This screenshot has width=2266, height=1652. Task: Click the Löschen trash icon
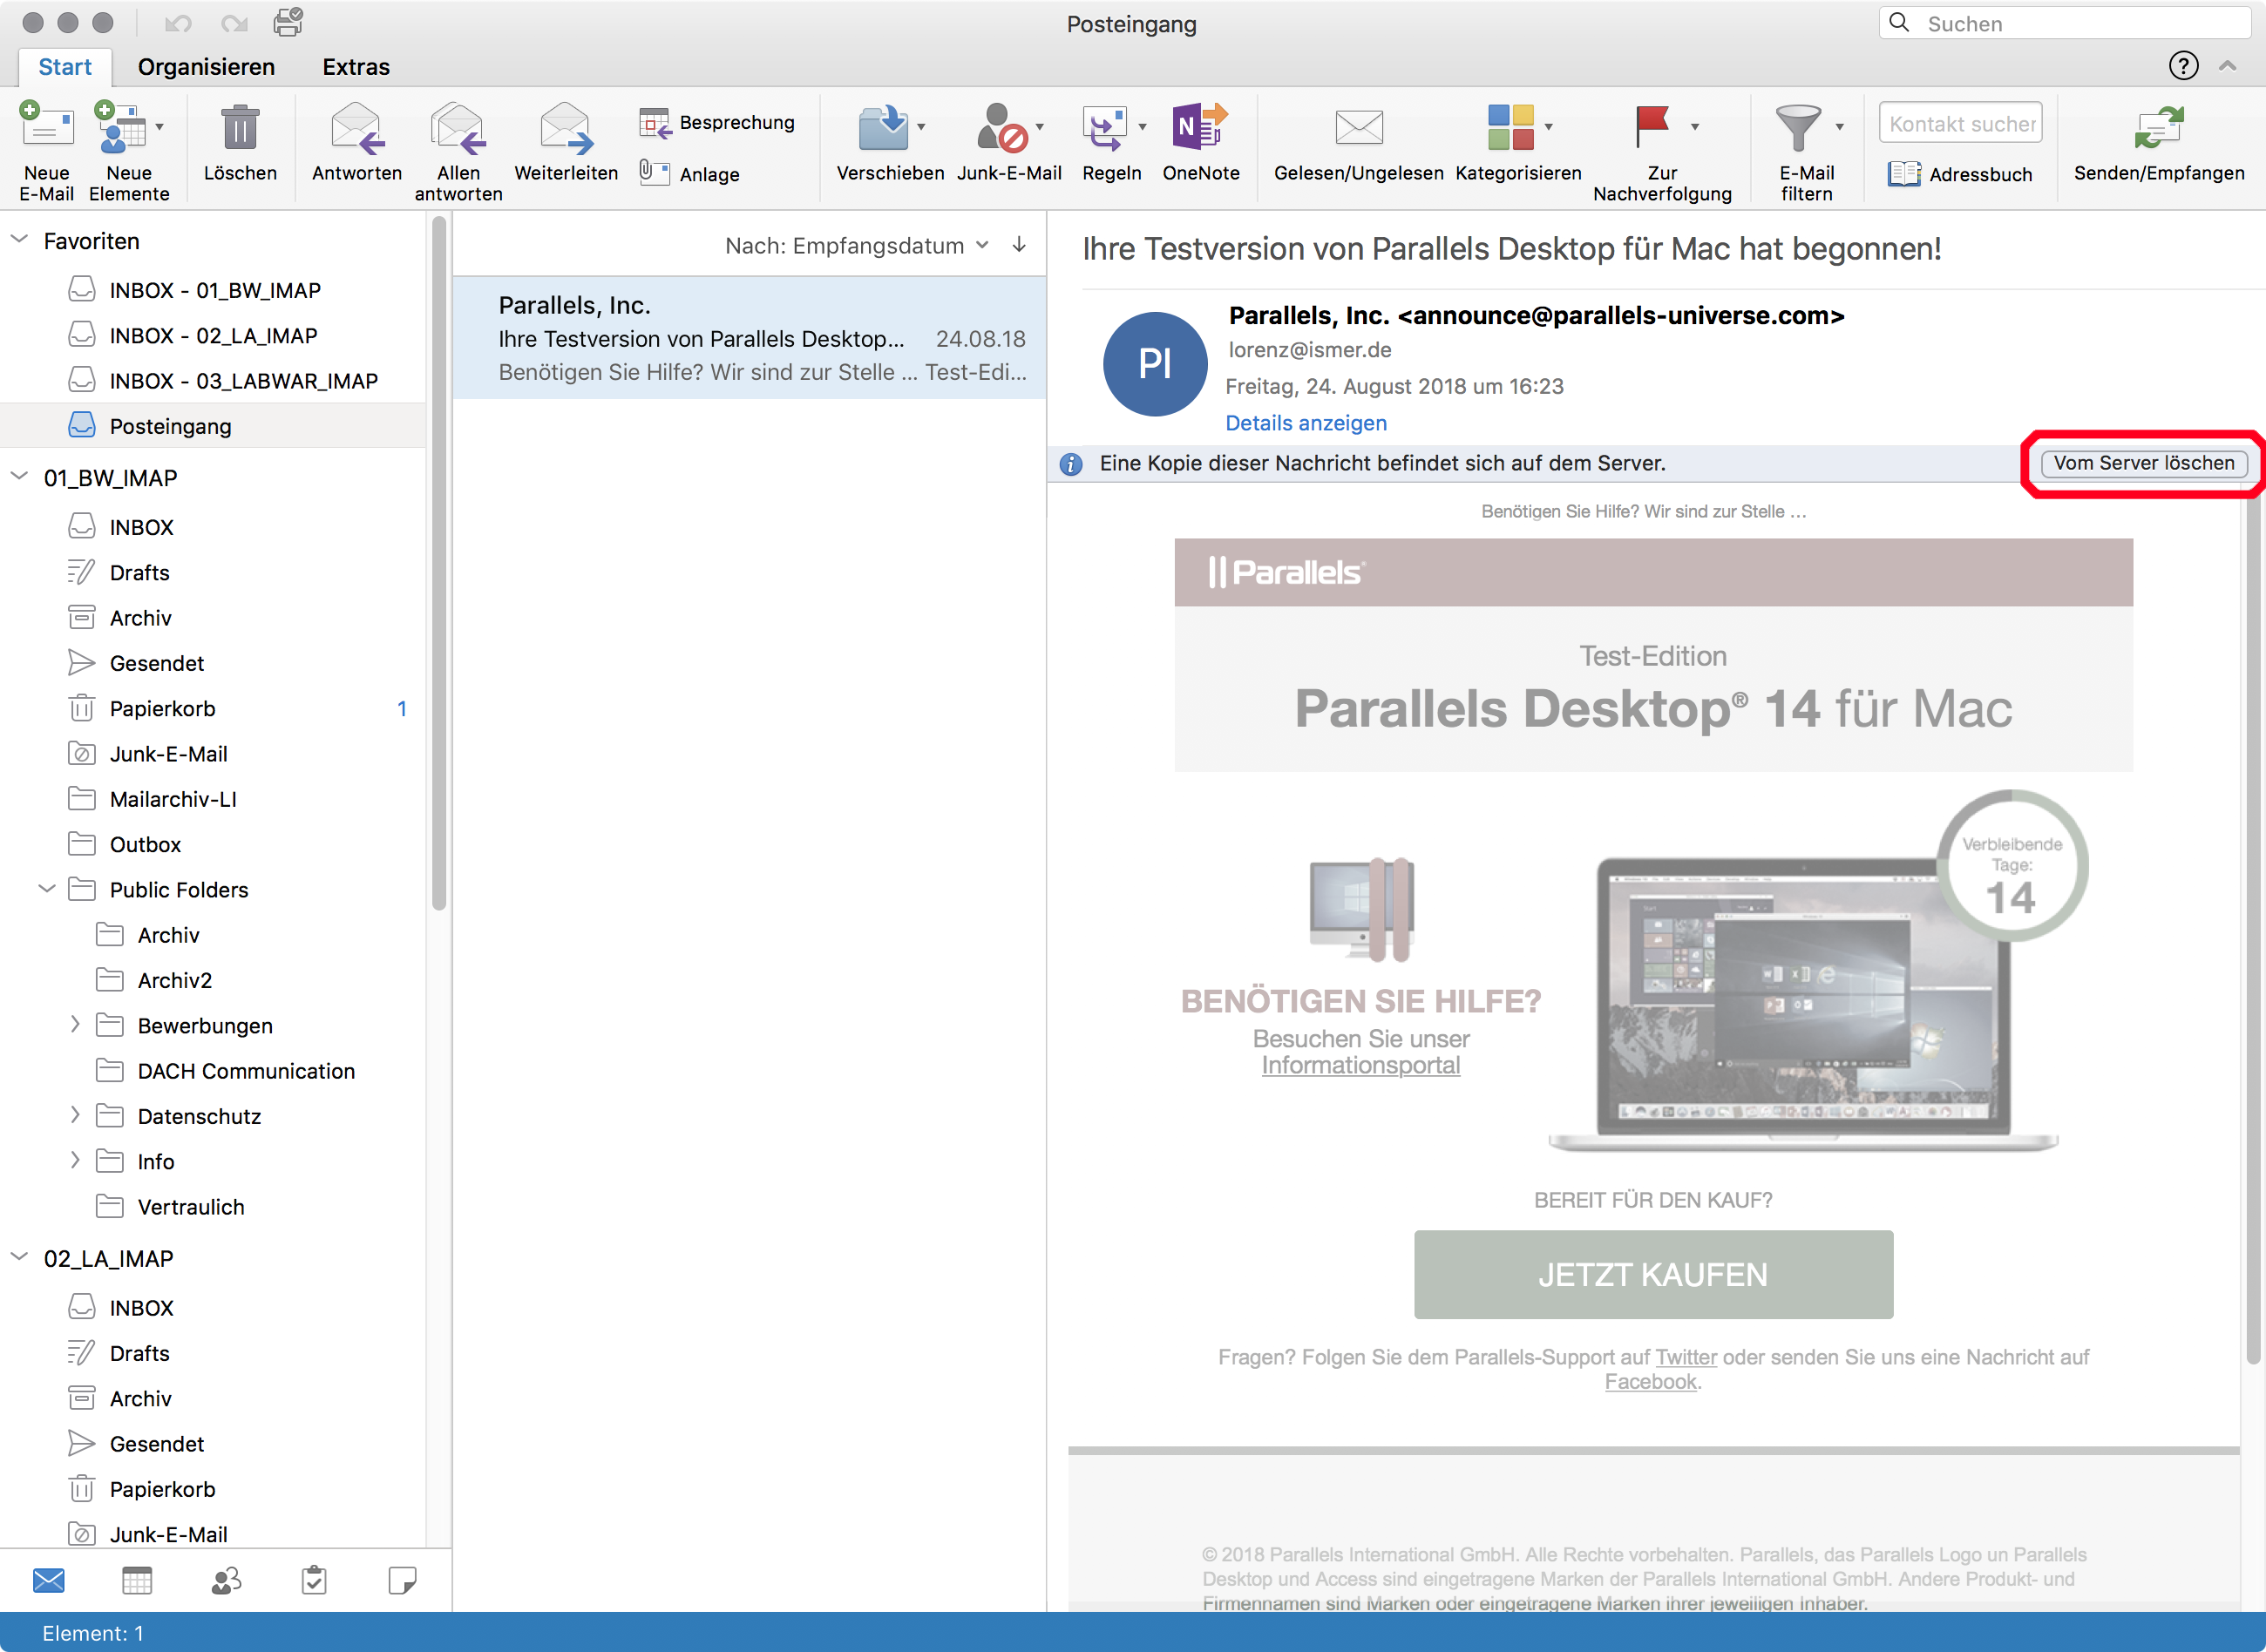point(240,128)
